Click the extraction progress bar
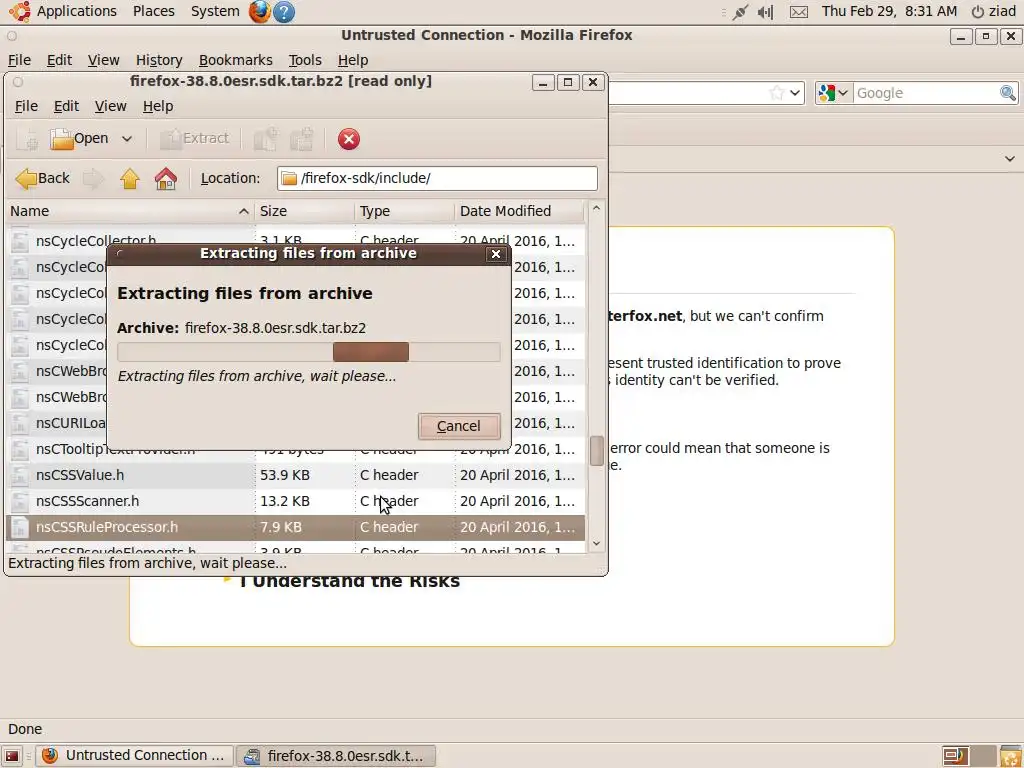This screenshot has width=1024, height=768. [x=309, y=352]
